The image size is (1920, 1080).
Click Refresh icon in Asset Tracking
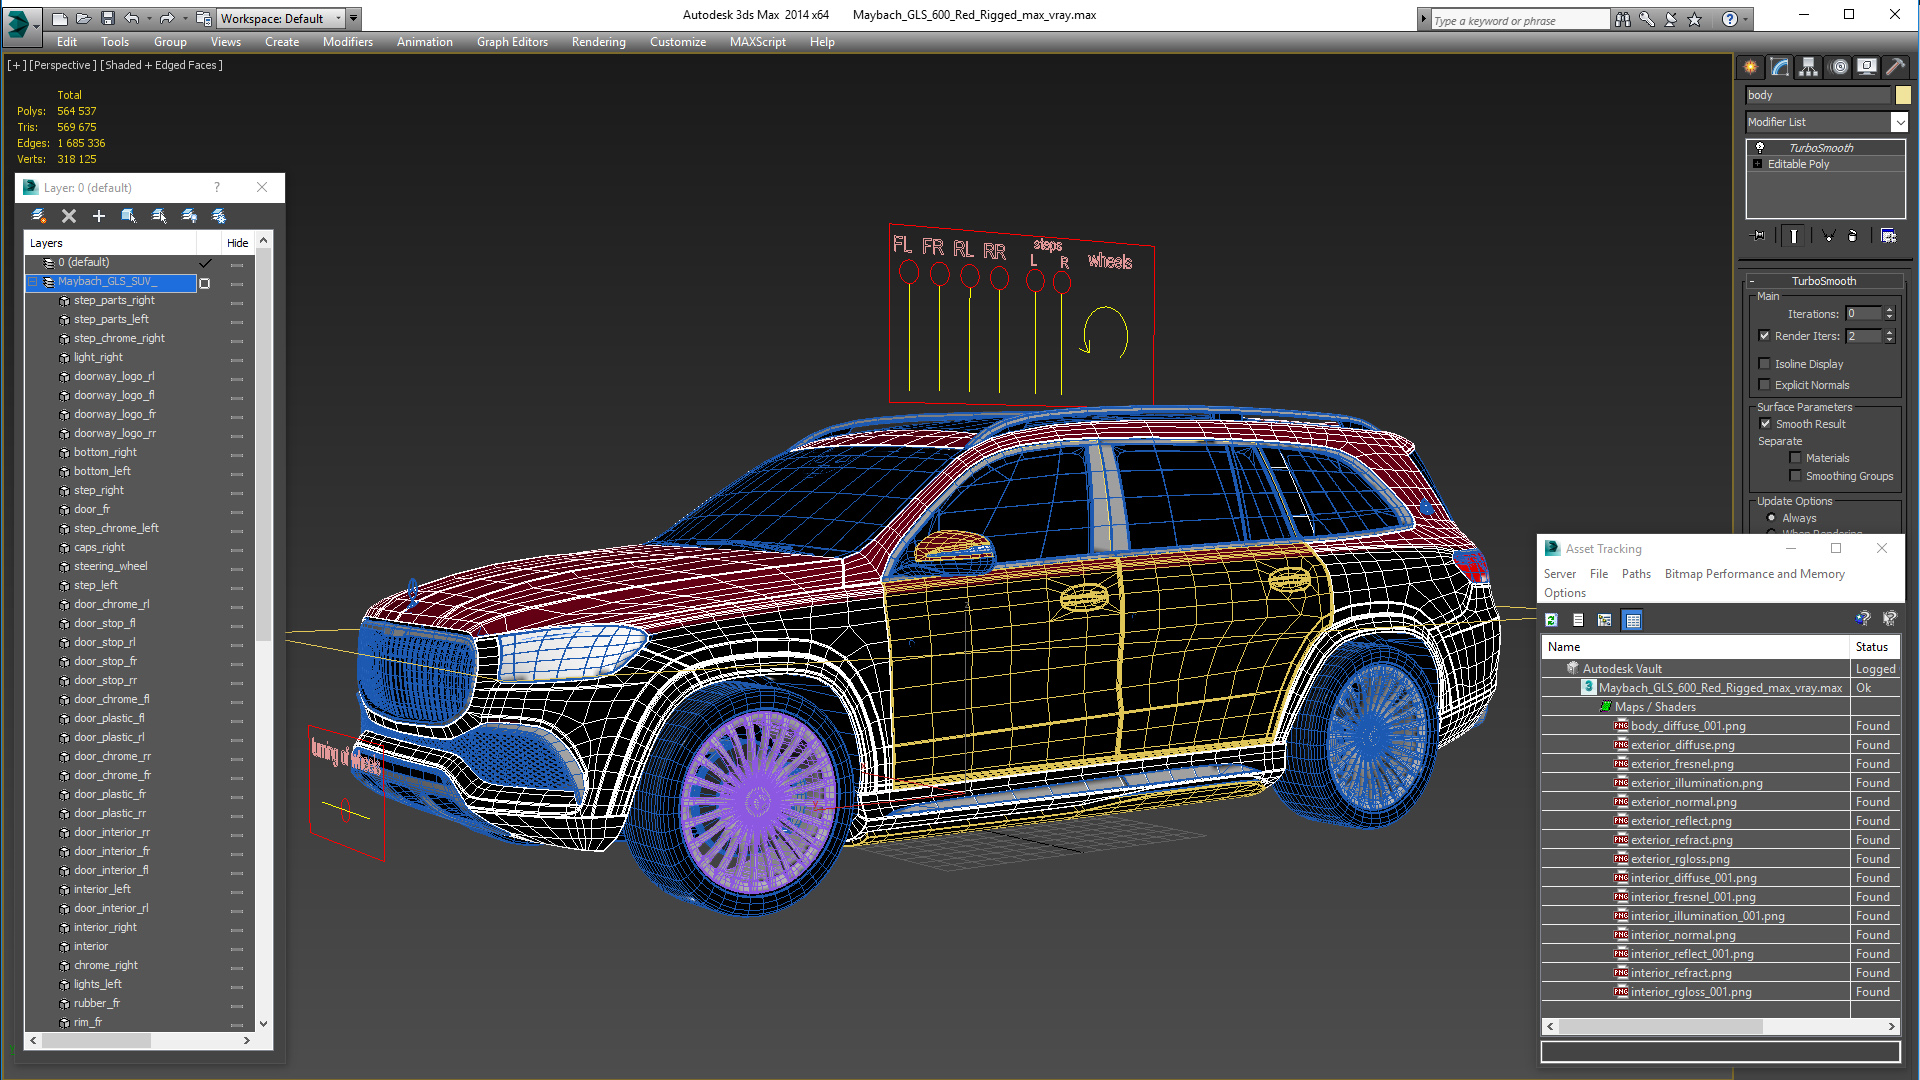click(1551, 620)
